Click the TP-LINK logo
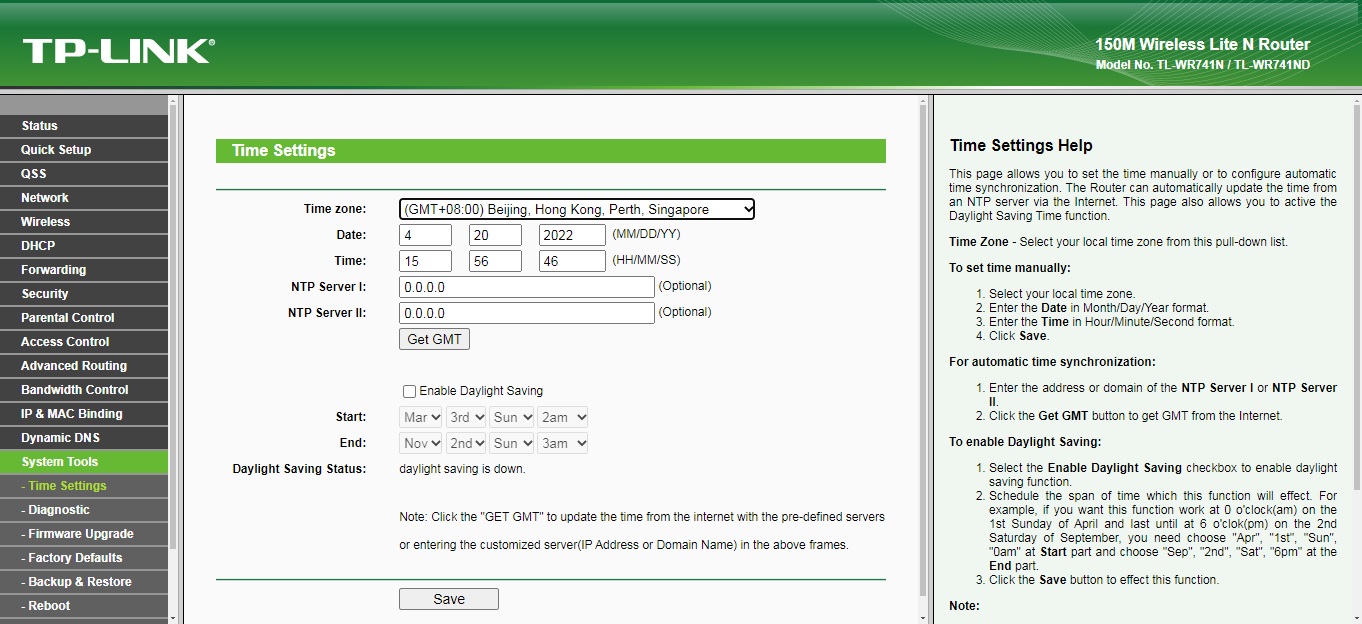This screenshot has height=624, width=1362. (118, 51)
